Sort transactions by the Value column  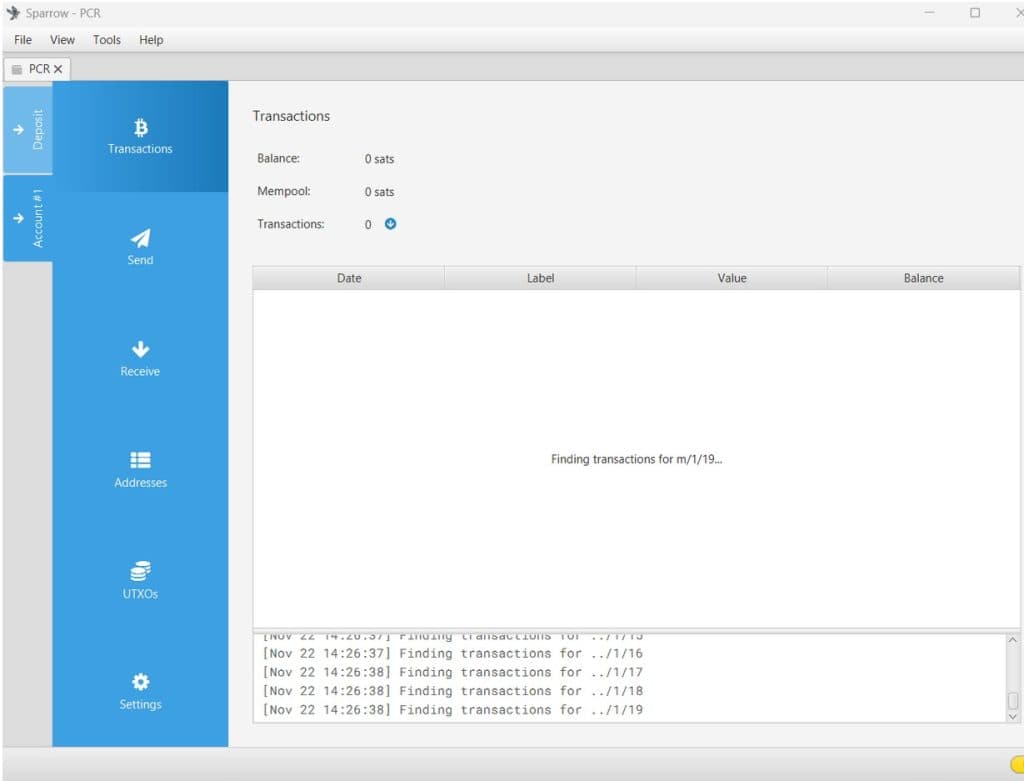731,277
